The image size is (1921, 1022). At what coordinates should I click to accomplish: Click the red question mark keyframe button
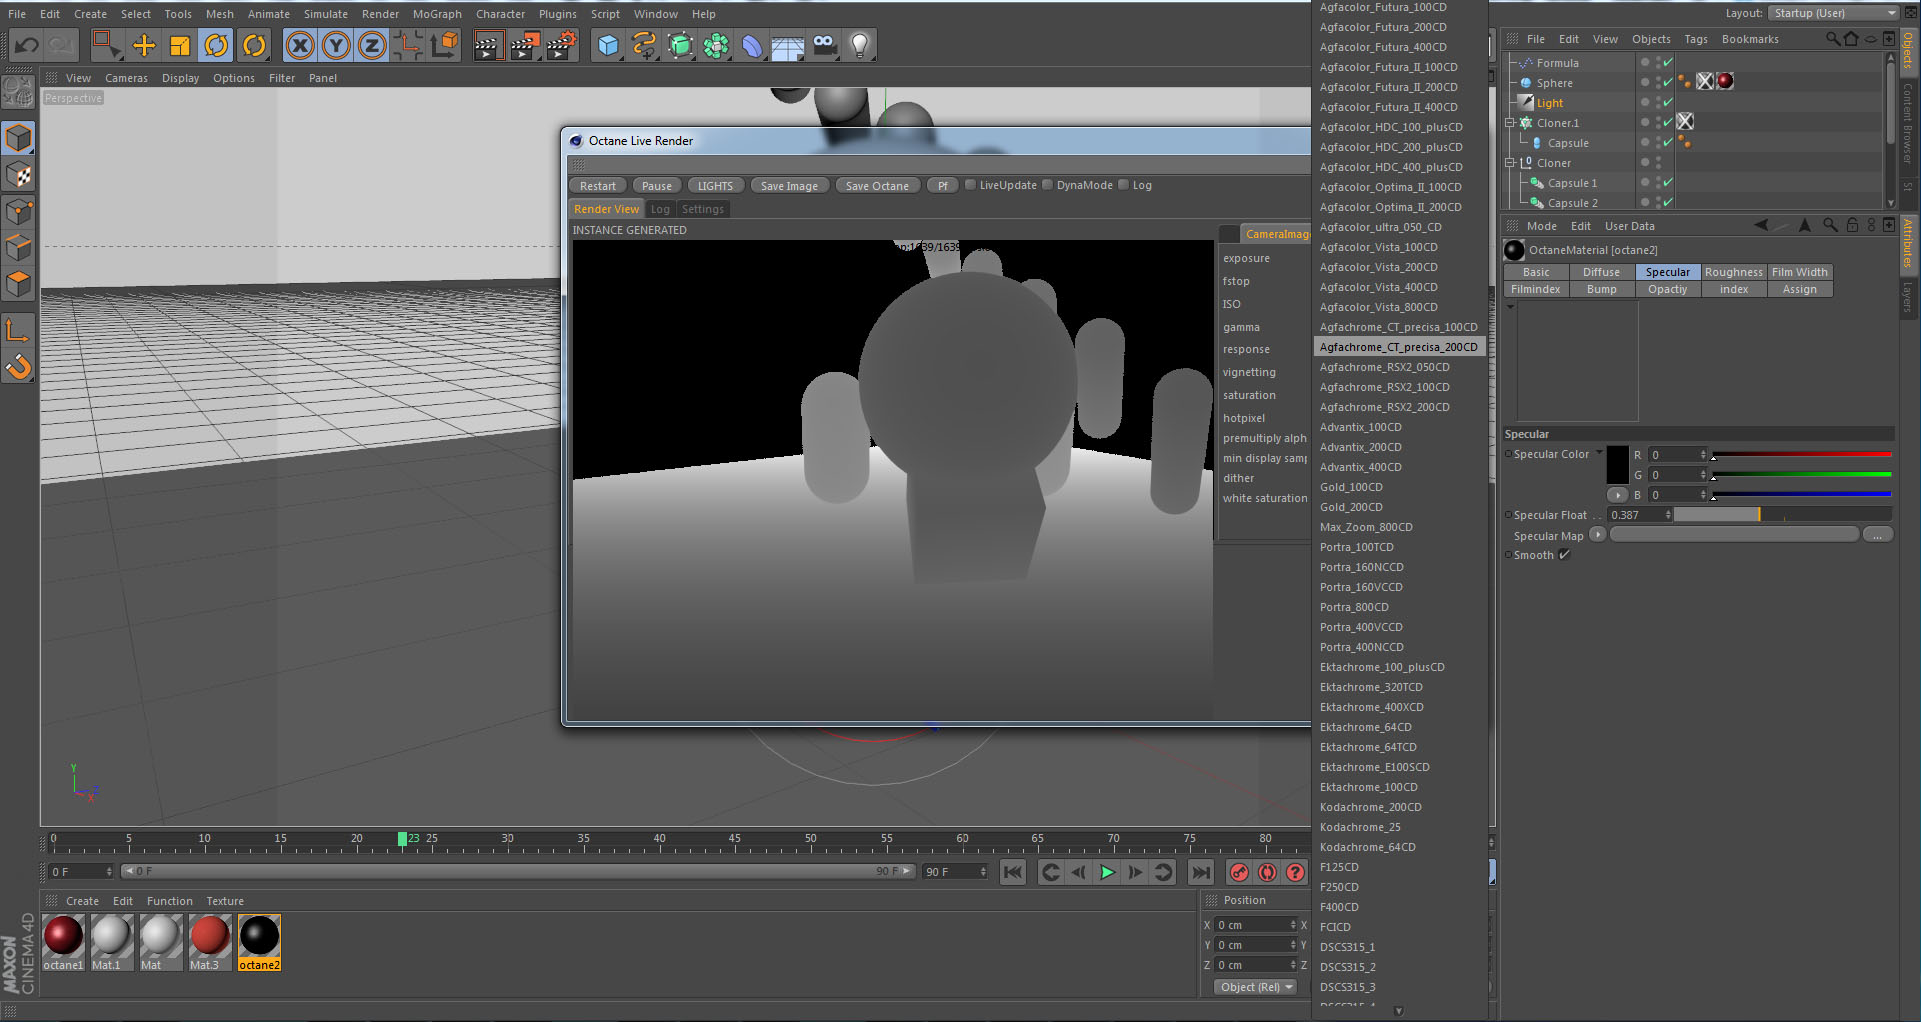point(1295,872)
